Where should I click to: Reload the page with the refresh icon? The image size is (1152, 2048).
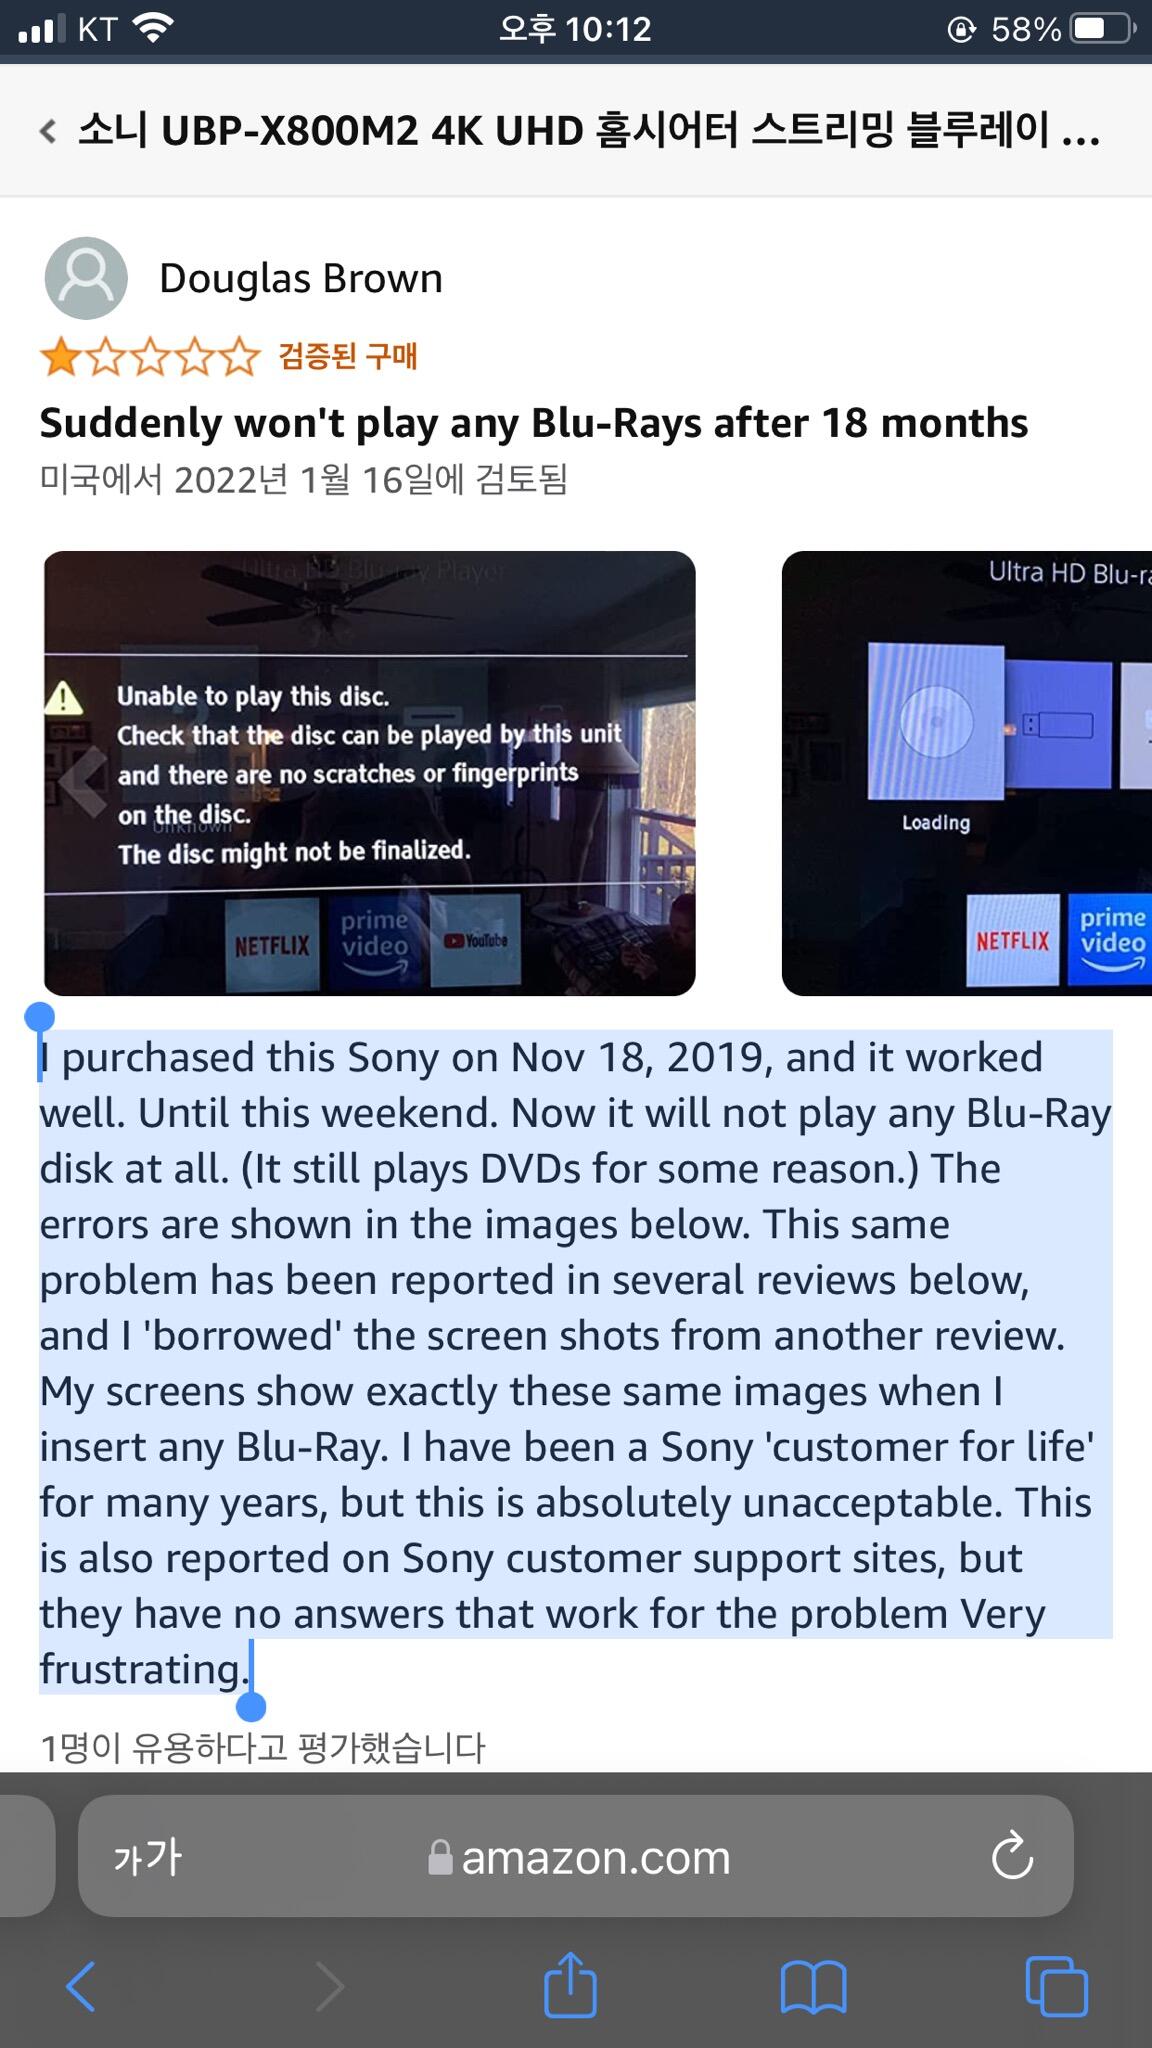pos(1011,1856)
